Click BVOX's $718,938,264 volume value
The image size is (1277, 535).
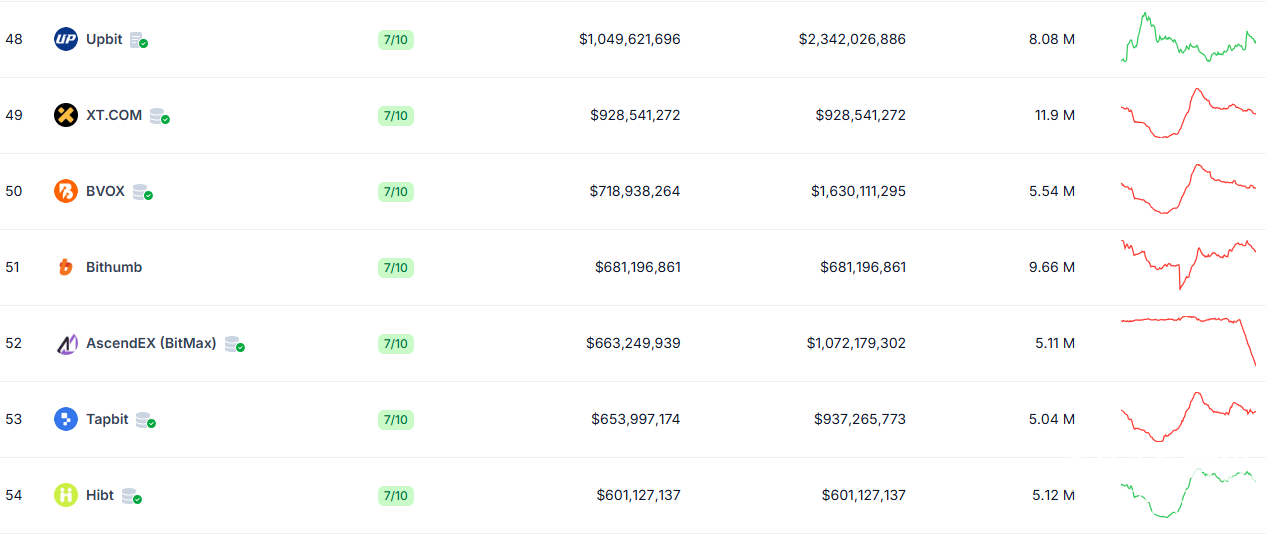pos(634,191)
